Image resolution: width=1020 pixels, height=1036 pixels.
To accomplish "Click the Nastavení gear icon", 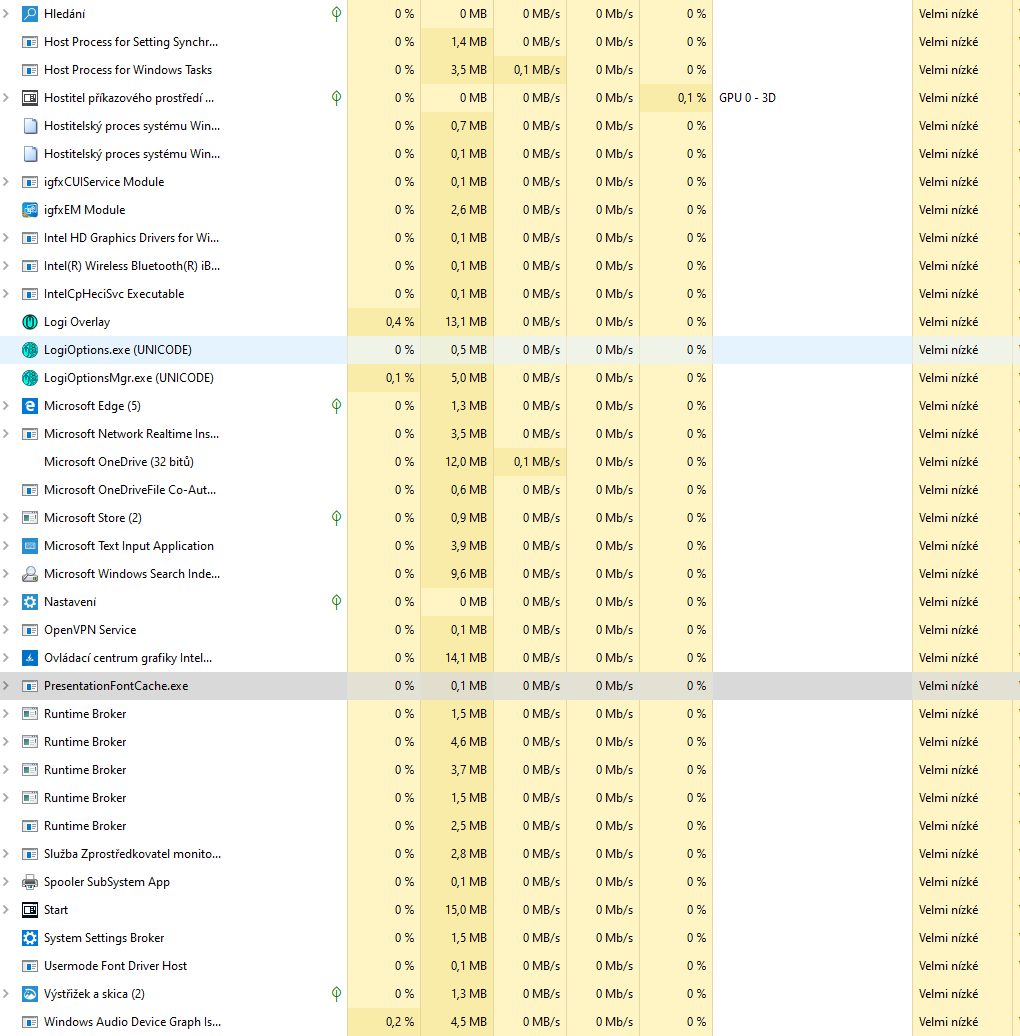I will pyautogui.click(x=30, y=602).
